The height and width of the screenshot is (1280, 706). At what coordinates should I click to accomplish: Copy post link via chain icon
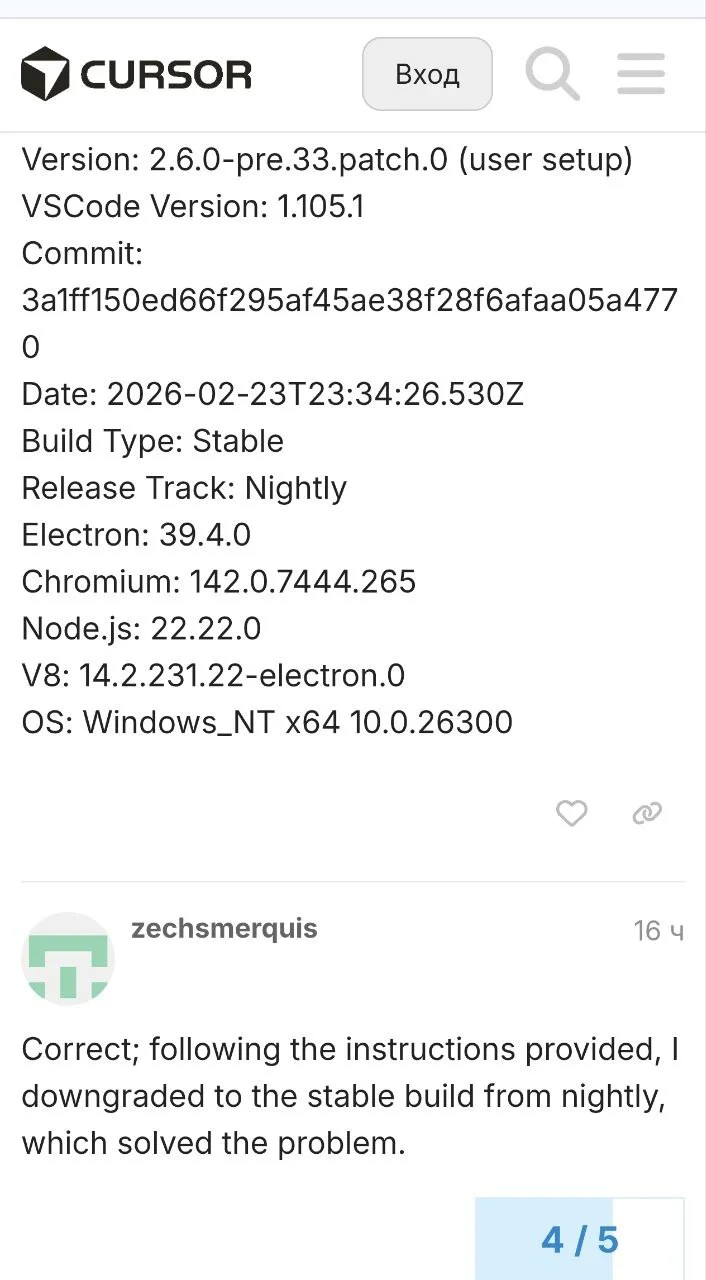(648, 814)
